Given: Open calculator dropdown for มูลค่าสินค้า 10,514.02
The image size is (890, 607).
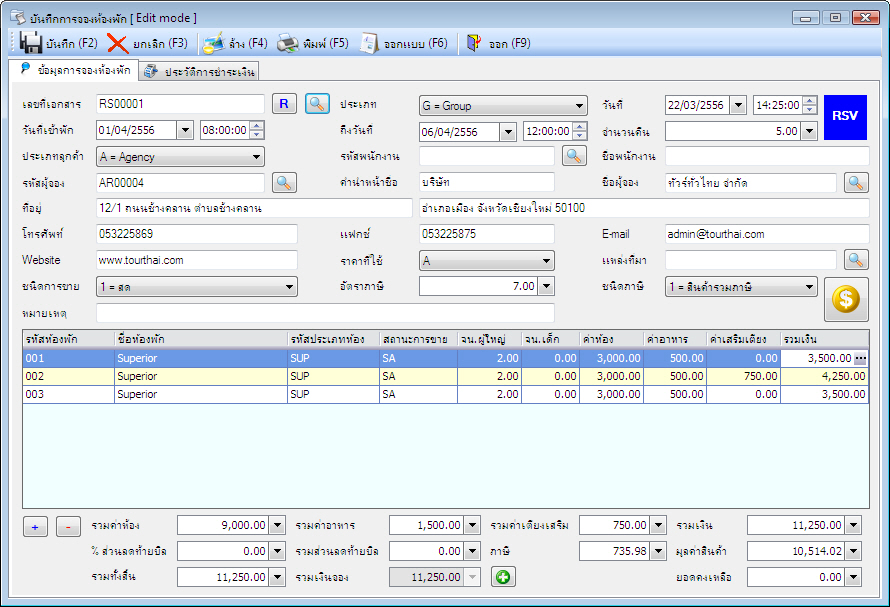Looking at the screenshot, I should 854,551.
